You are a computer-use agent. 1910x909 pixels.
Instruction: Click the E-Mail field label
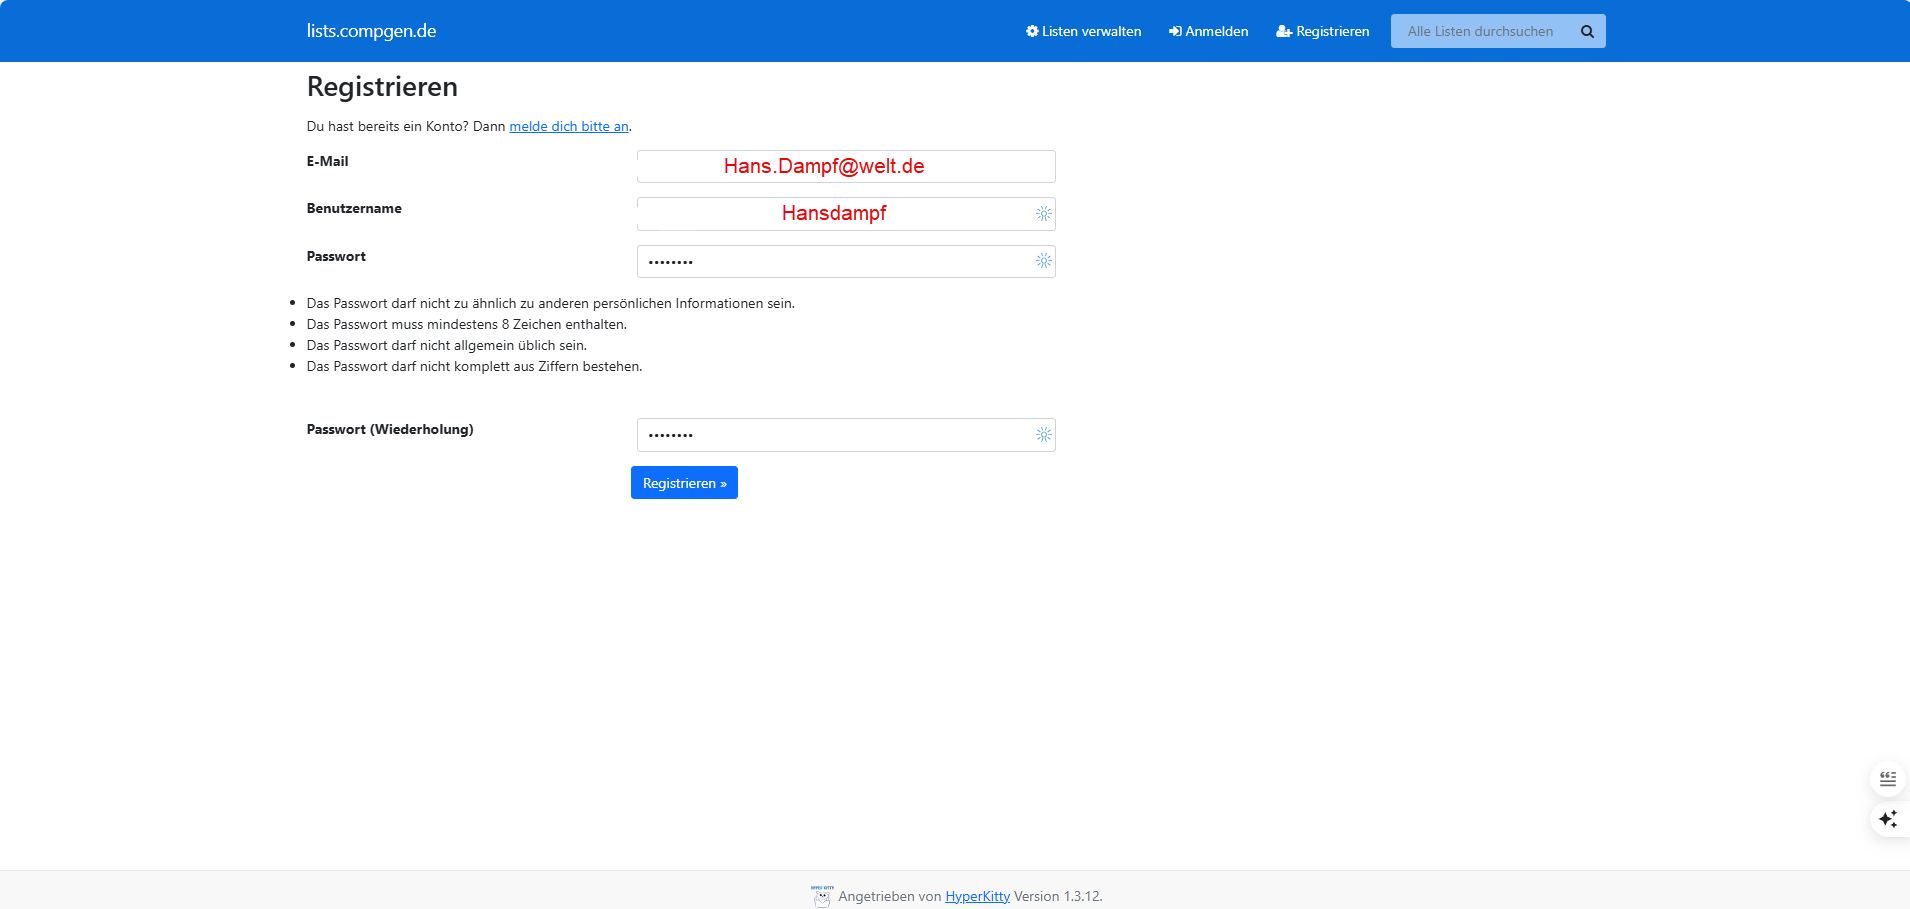327,162
